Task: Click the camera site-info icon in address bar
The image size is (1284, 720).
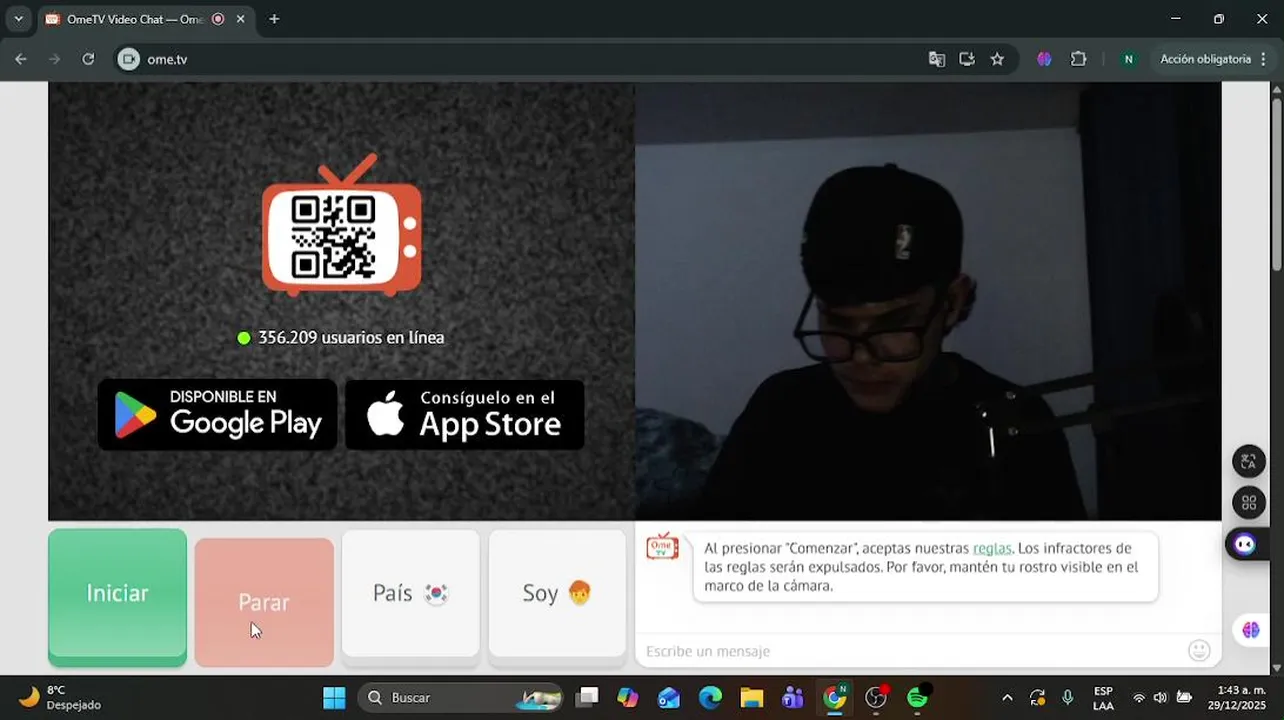Action: [x=128, y=59]
